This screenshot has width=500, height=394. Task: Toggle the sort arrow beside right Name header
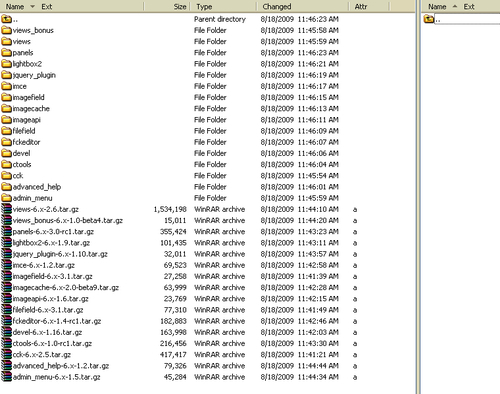point(455,7)
